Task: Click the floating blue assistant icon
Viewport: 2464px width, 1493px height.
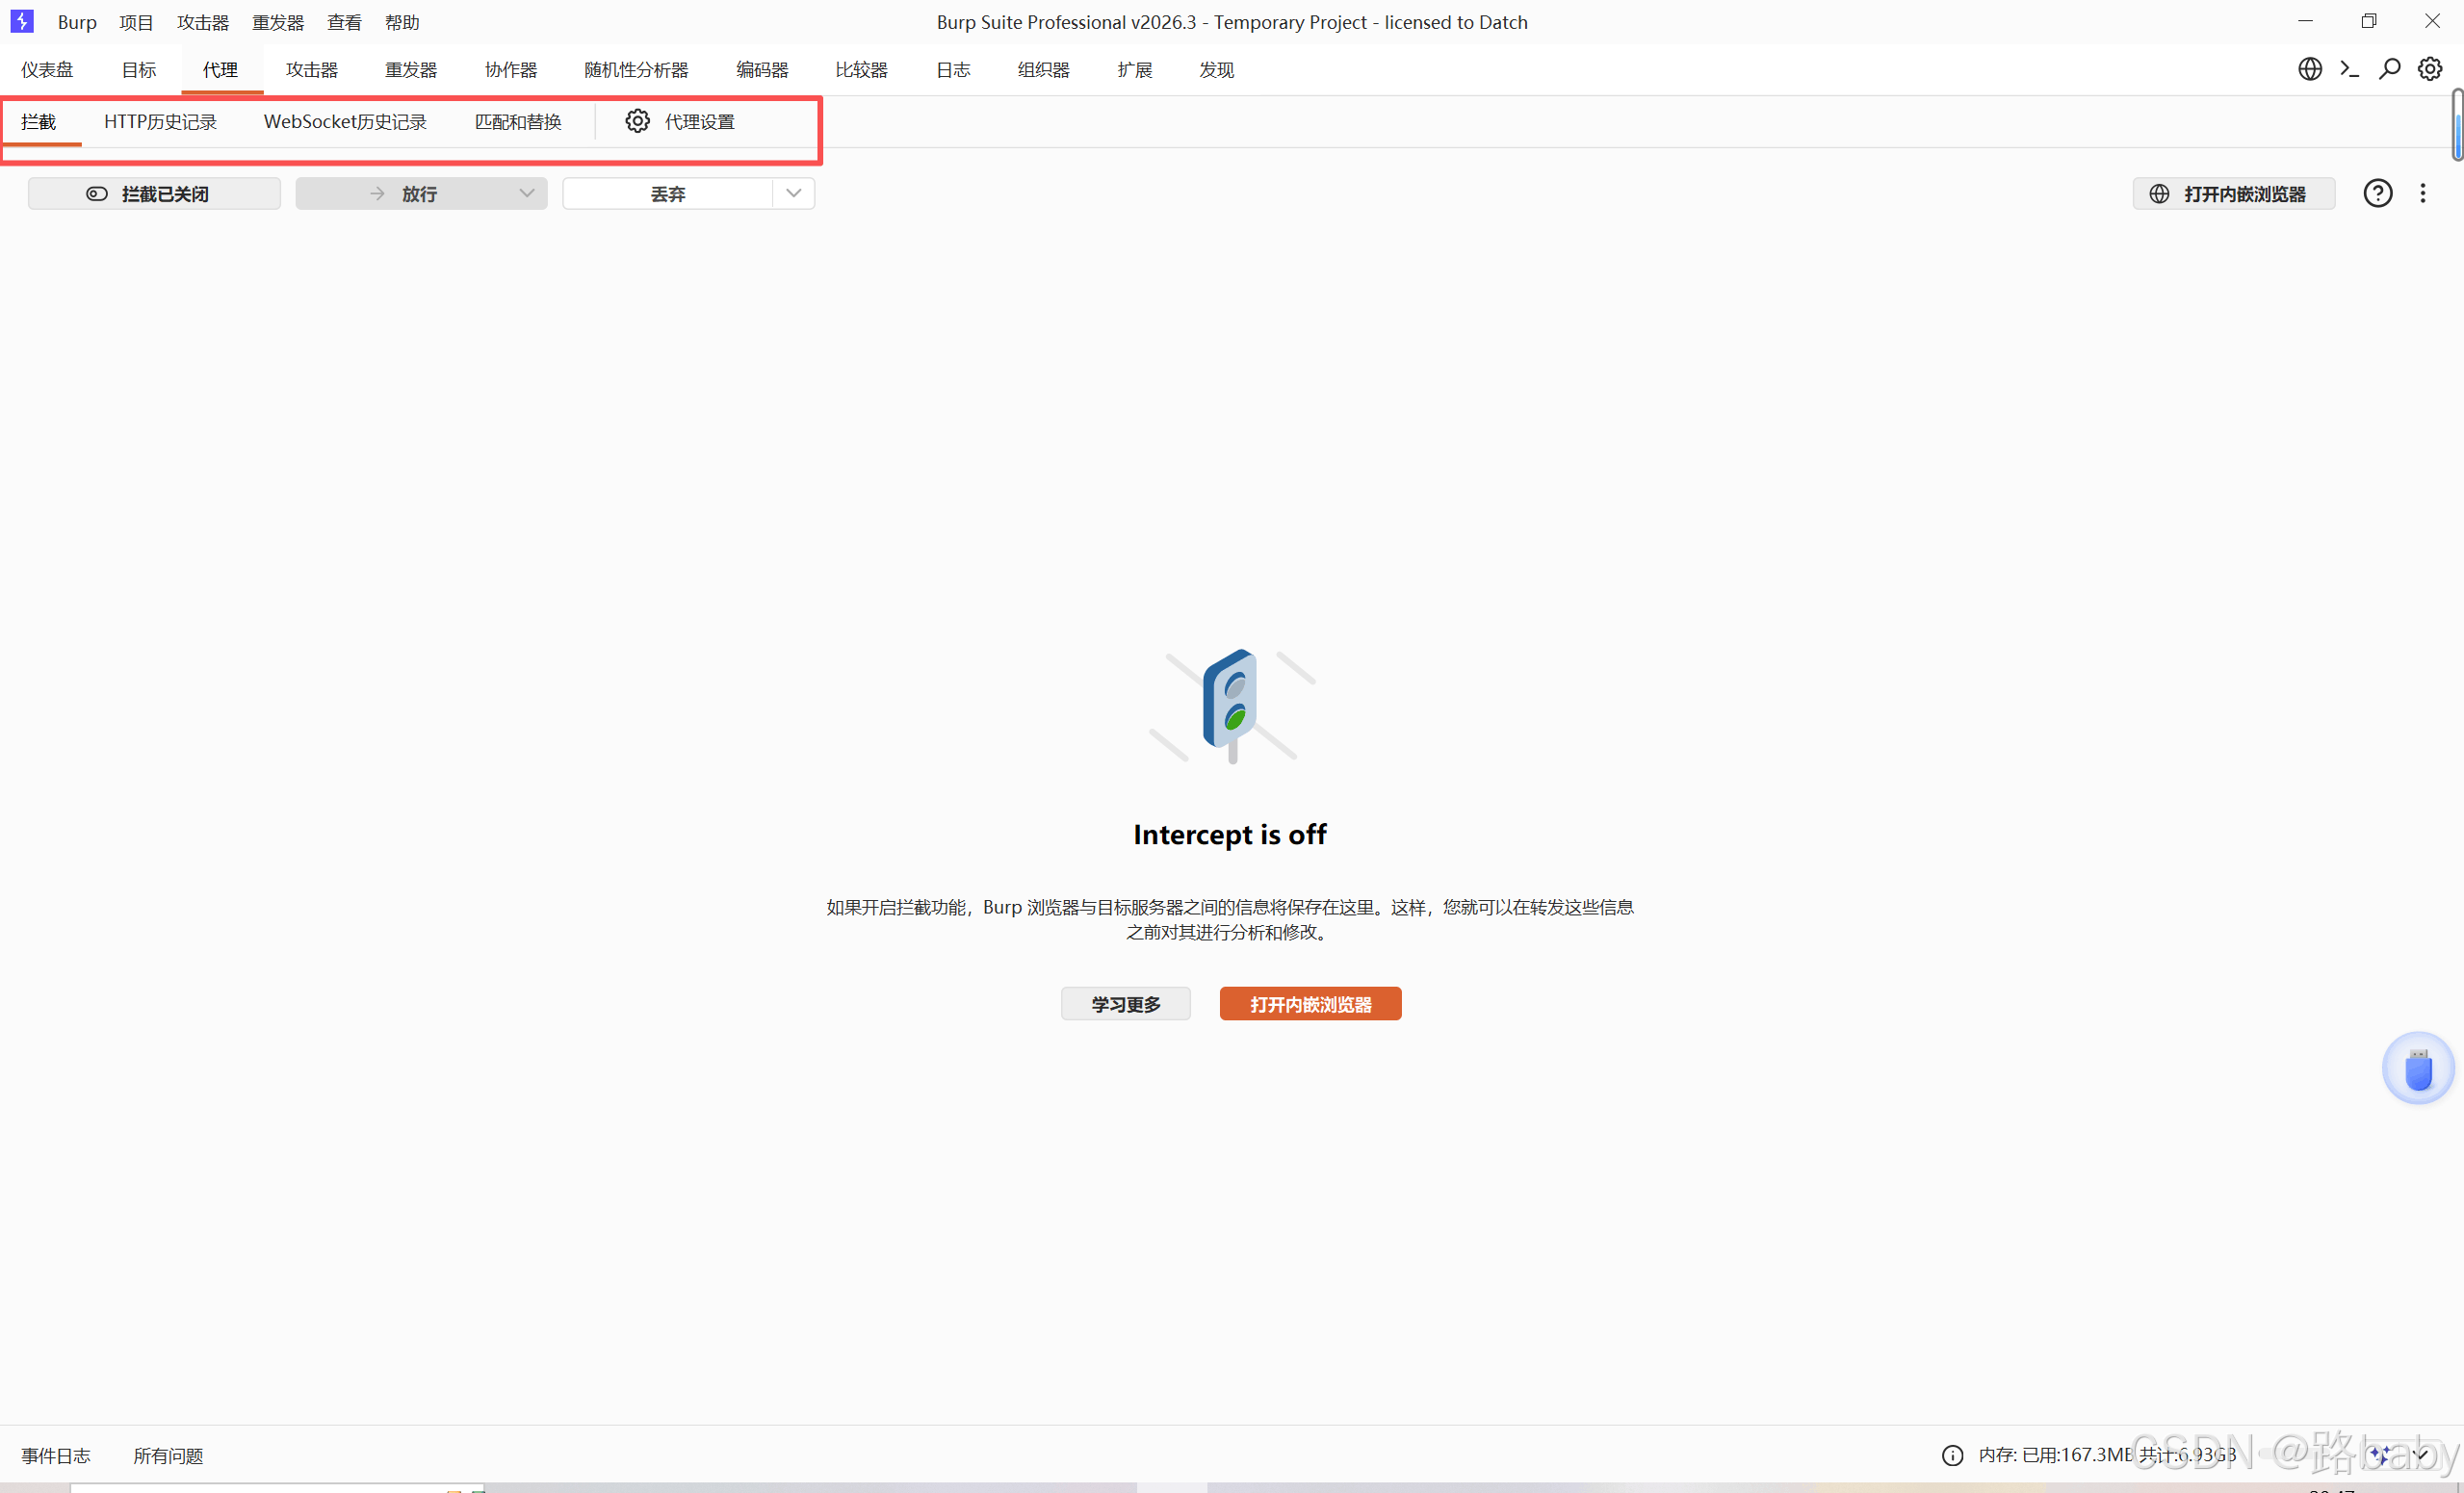Action: (2417, 1068)
